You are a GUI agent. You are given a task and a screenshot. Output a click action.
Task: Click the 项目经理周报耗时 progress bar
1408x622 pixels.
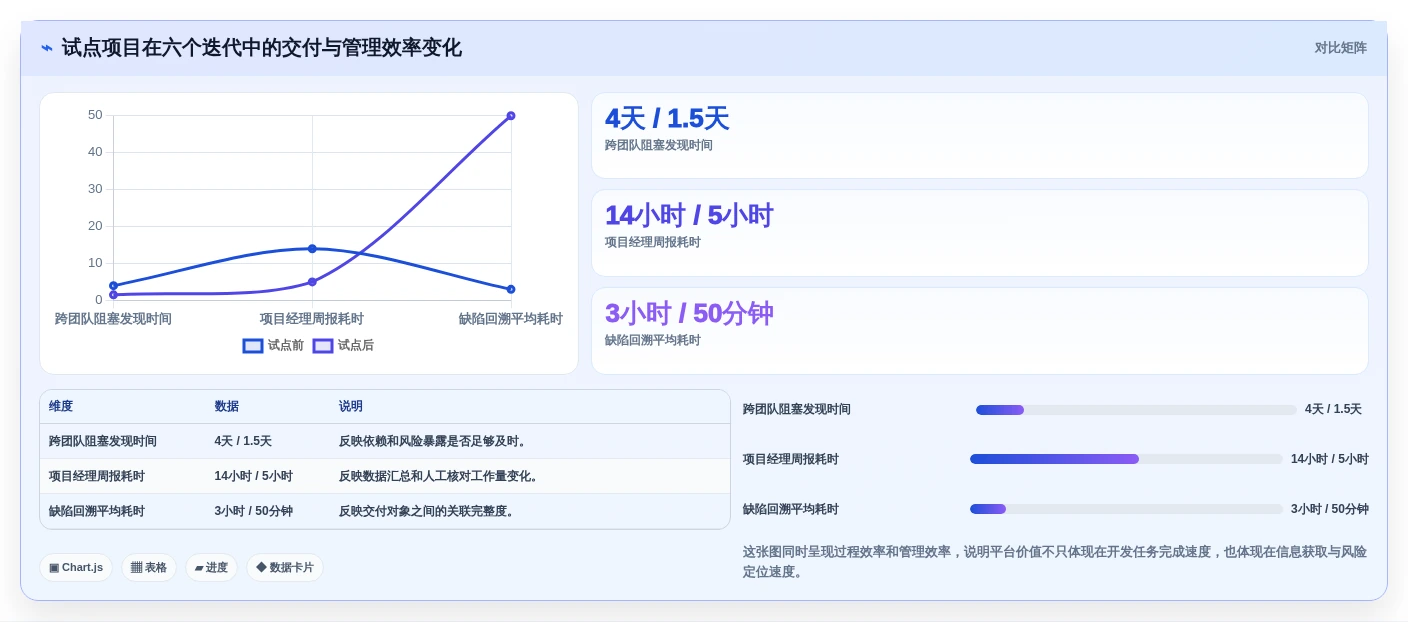click(1126, 459)
